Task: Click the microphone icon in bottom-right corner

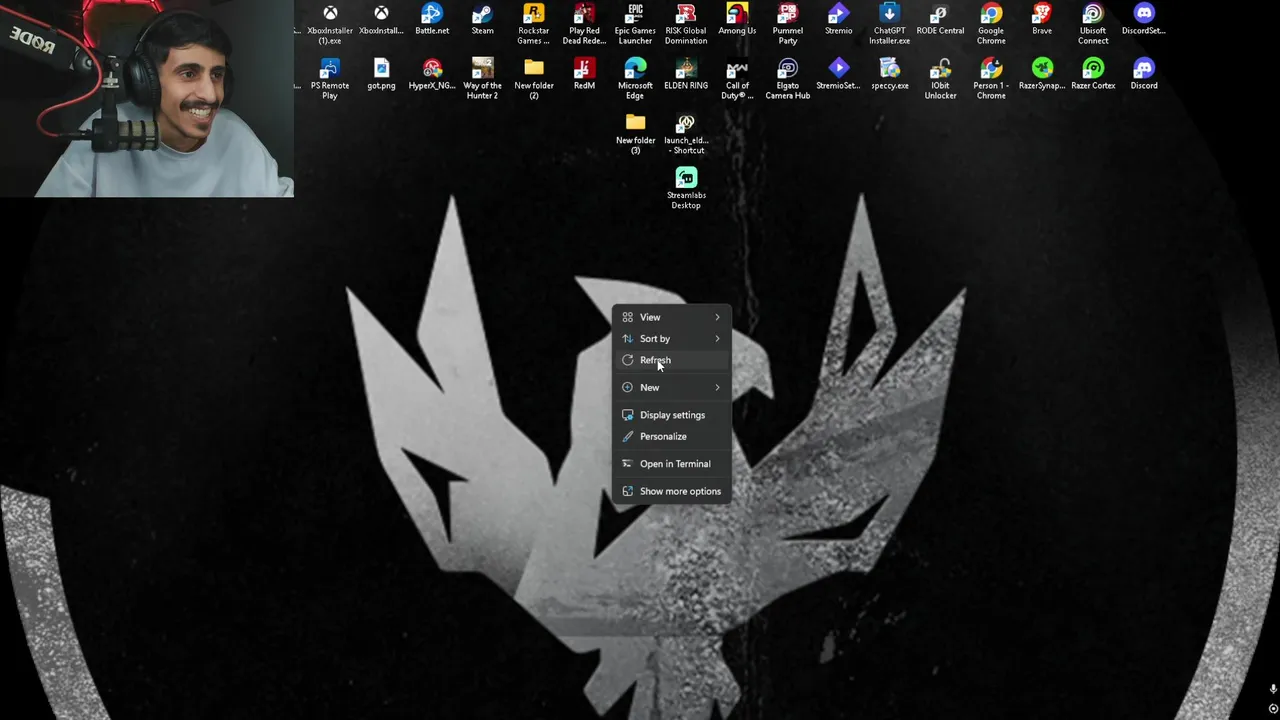Action: [1272, 689]
